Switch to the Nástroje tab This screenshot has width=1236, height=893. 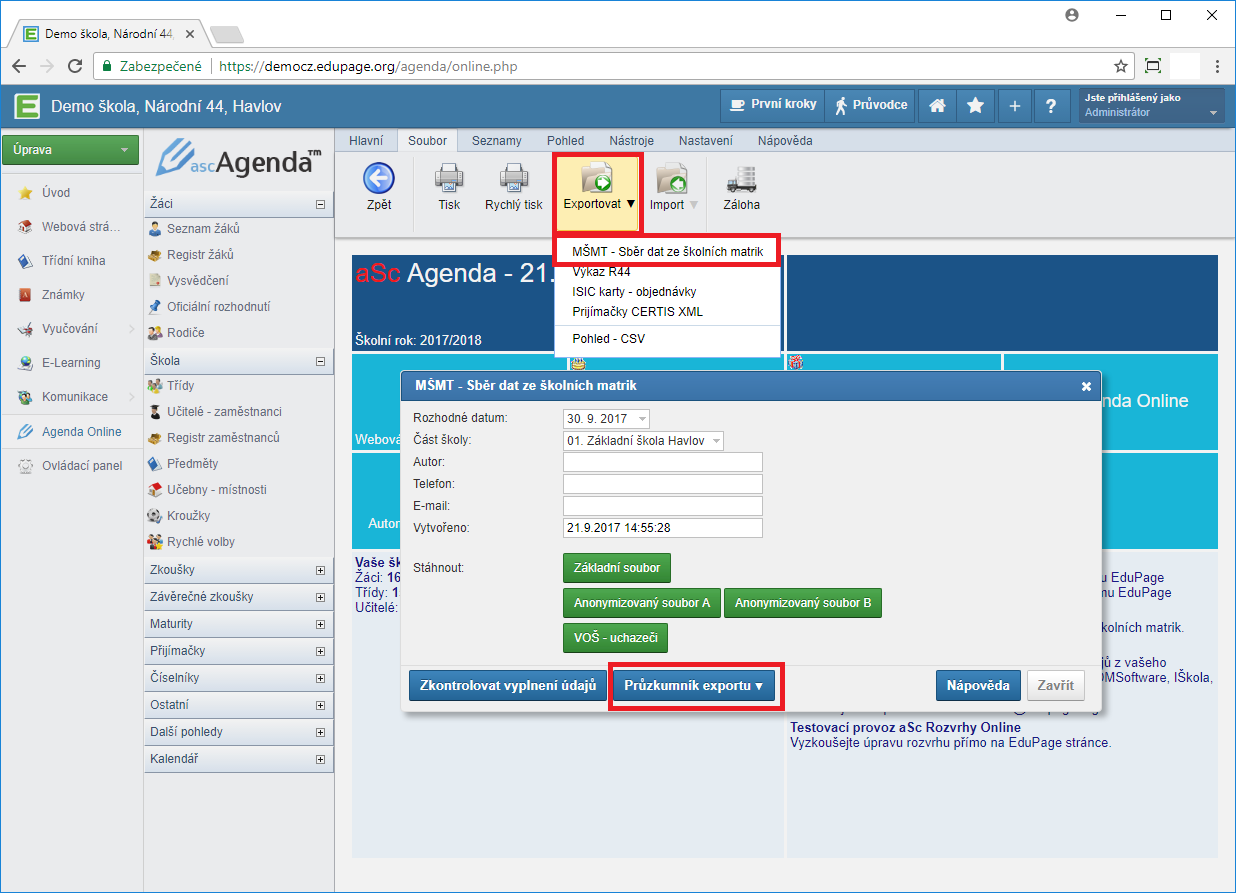[631, 141]
